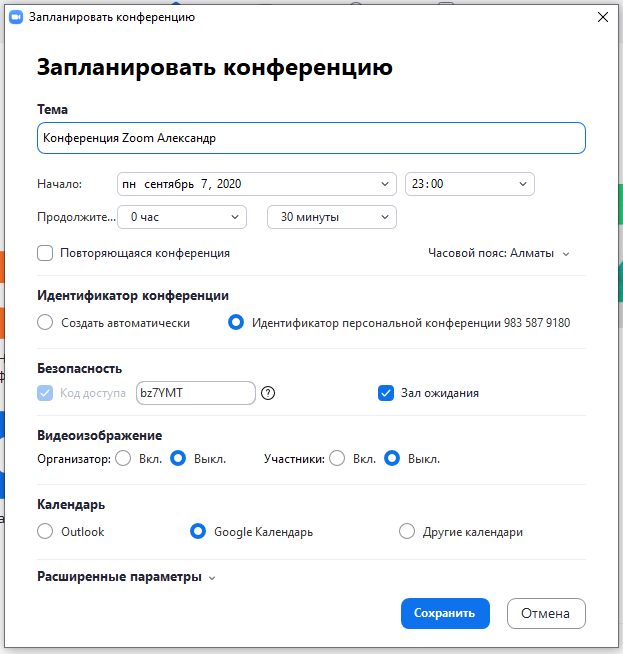
Task: Click the Отмена button
Action: 546,613
